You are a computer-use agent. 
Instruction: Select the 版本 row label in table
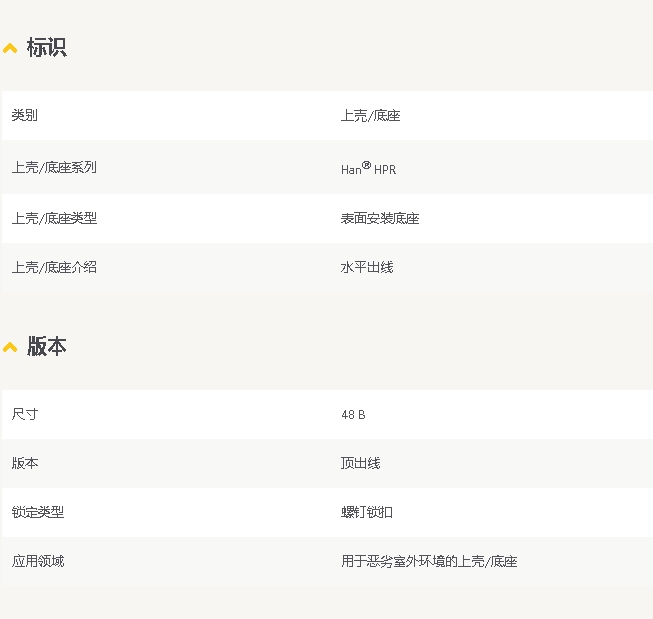pyautogui.click(x=25, y=463)
